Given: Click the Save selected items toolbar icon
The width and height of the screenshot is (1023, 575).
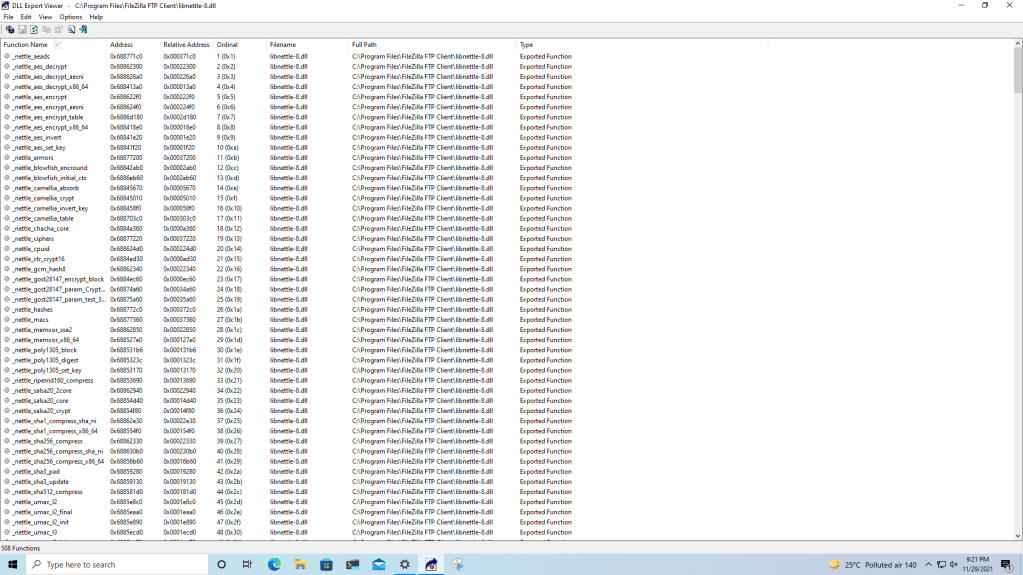Looking at the screenshot, I should coord(22,30).
